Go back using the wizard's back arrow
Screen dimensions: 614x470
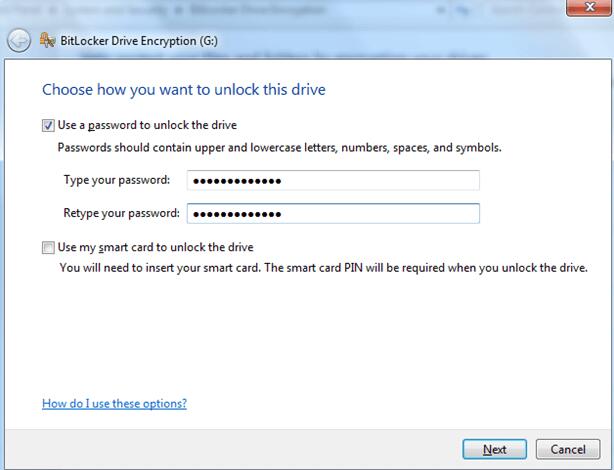click(18, 41)
